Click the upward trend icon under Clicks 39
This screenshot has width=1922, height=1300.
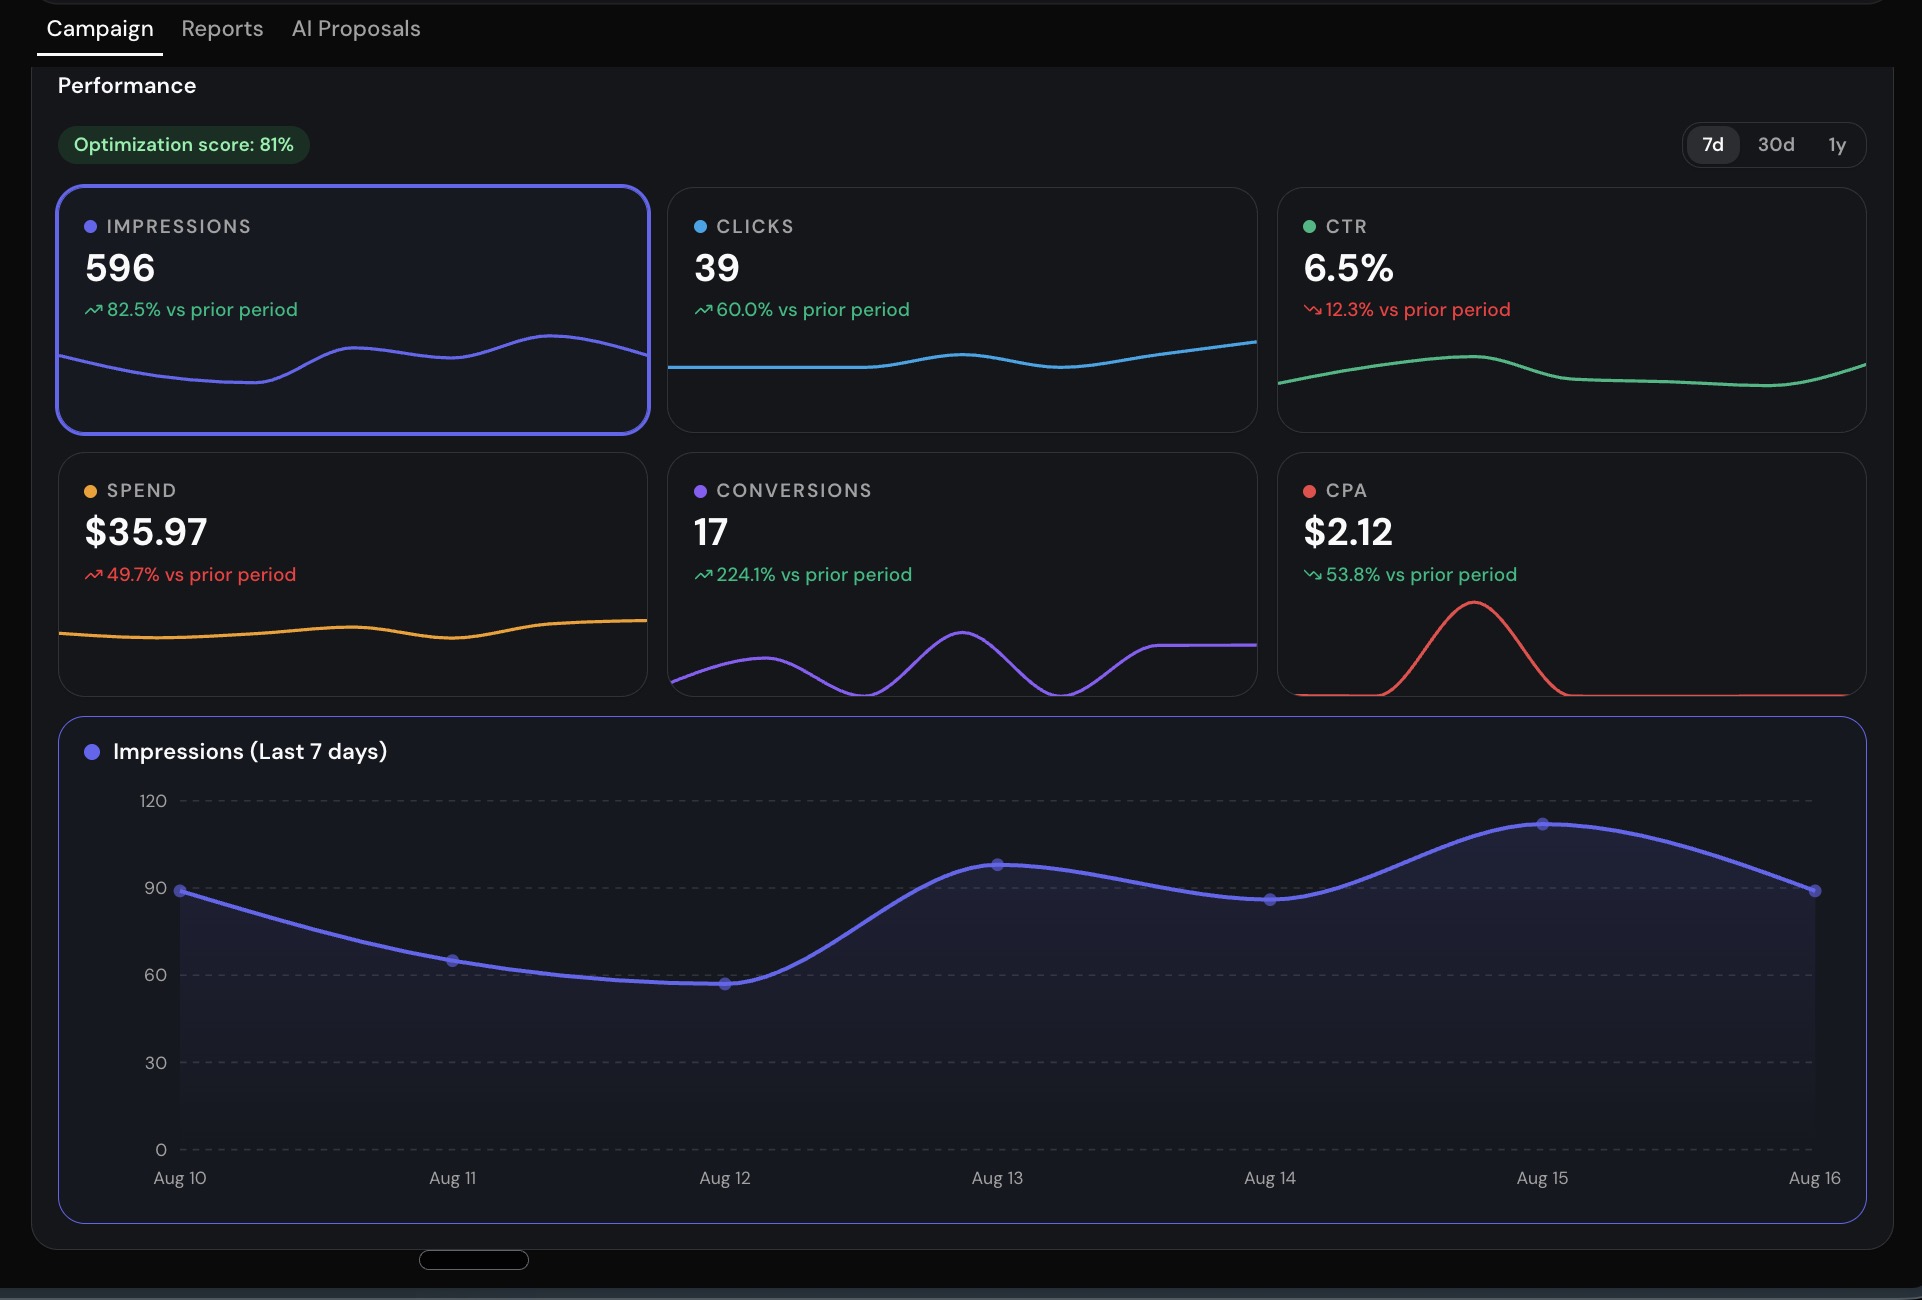(703, 310)
